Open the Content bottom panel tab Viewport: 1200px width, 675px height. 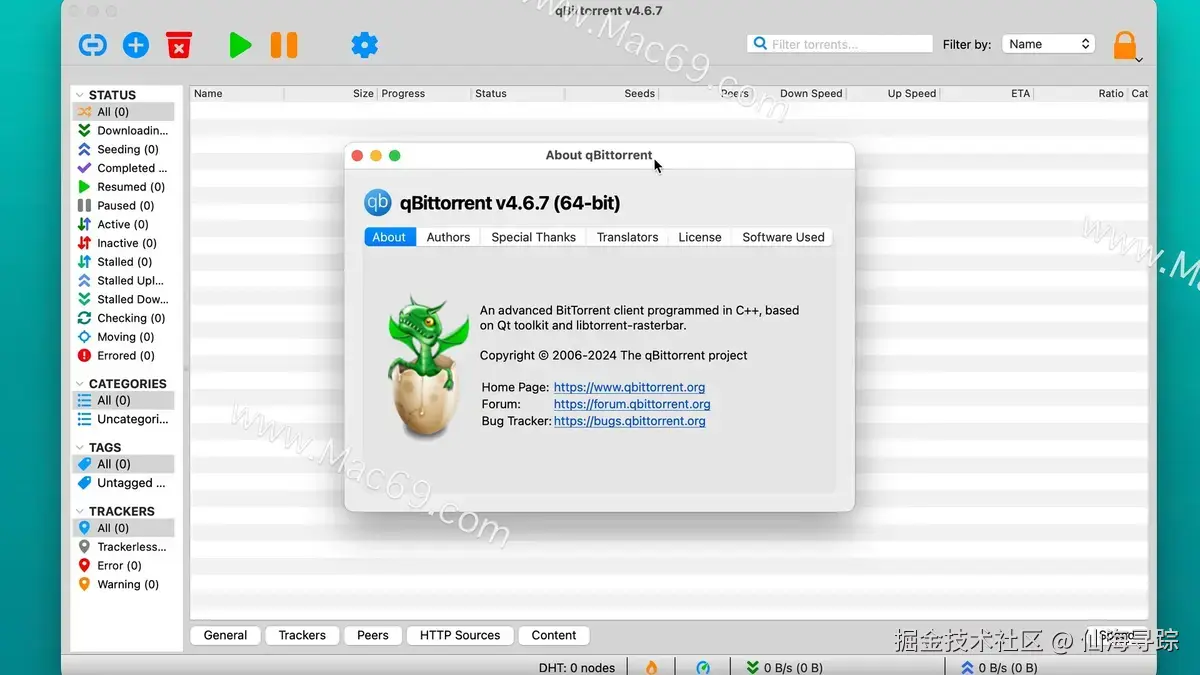tap(554, 635)
